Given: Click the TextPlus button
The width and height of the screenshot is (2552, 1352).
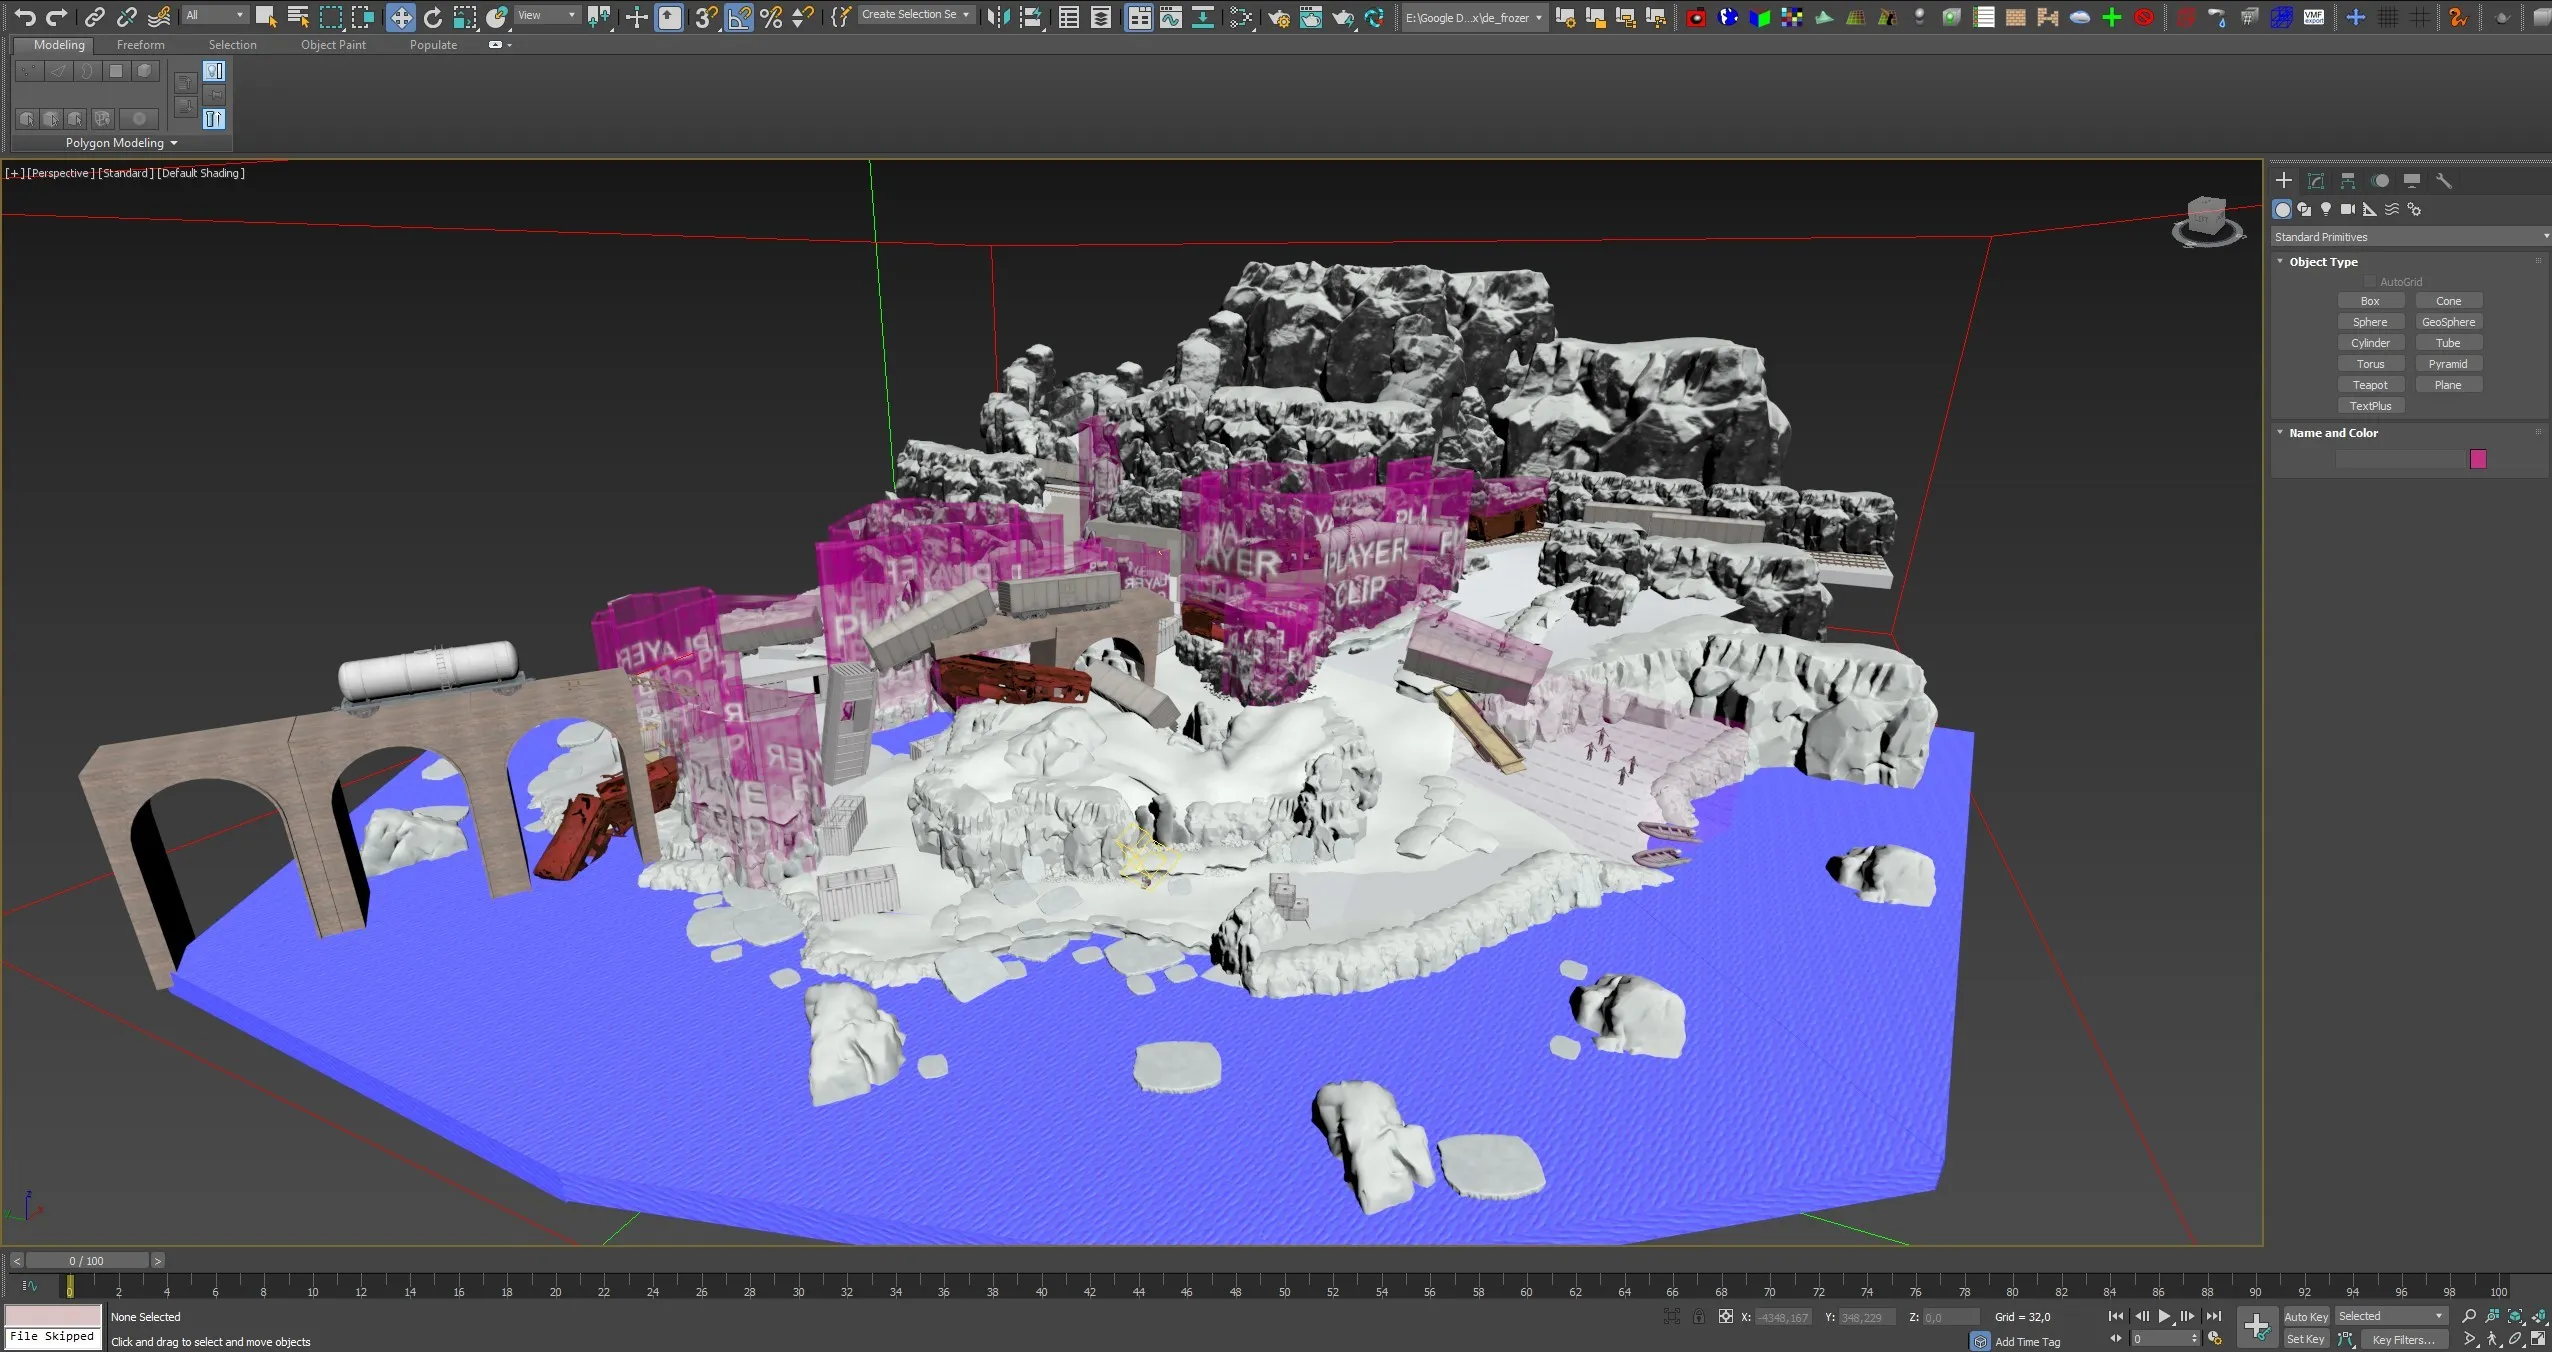Looking at the screenshot, I should [x=2370, y=406].
